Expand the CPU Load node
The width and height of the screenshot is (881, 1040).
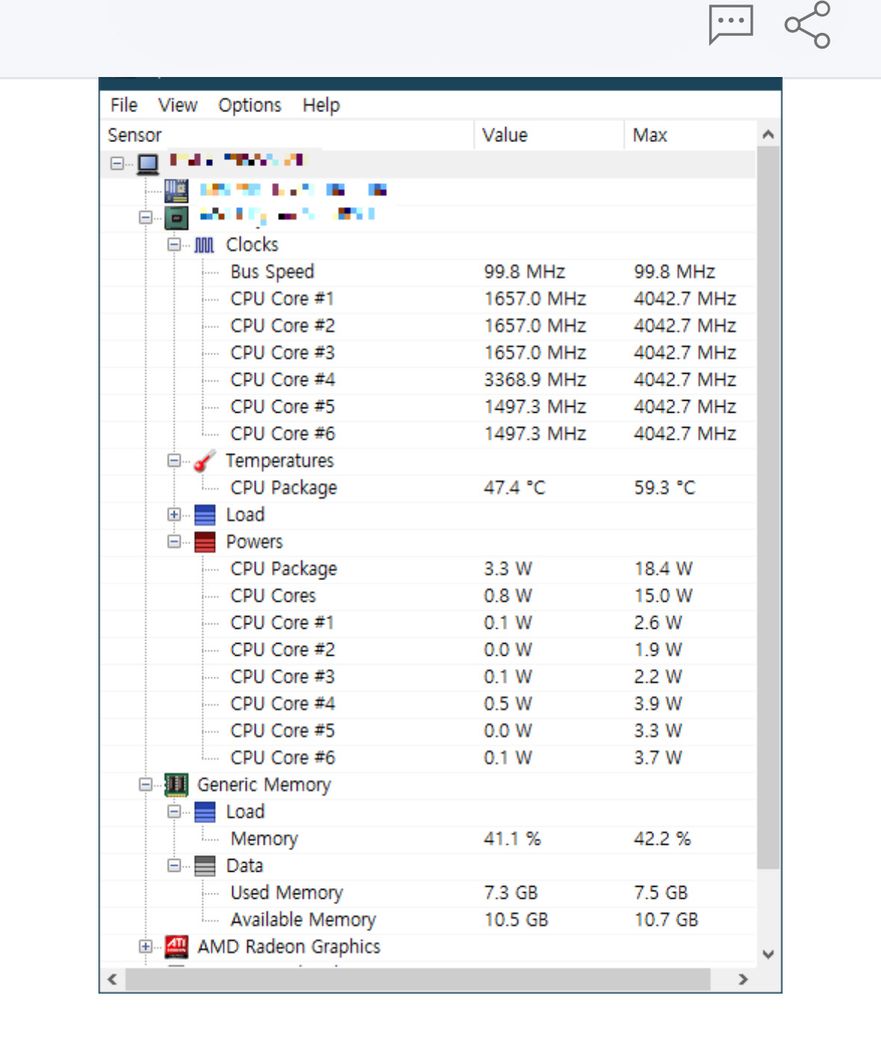(x=174, y=515)
